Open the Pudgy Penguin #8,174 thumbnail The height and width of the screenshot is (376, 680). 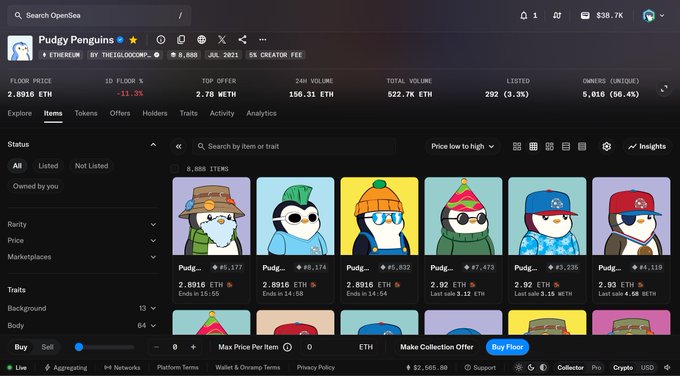(295, 216)
